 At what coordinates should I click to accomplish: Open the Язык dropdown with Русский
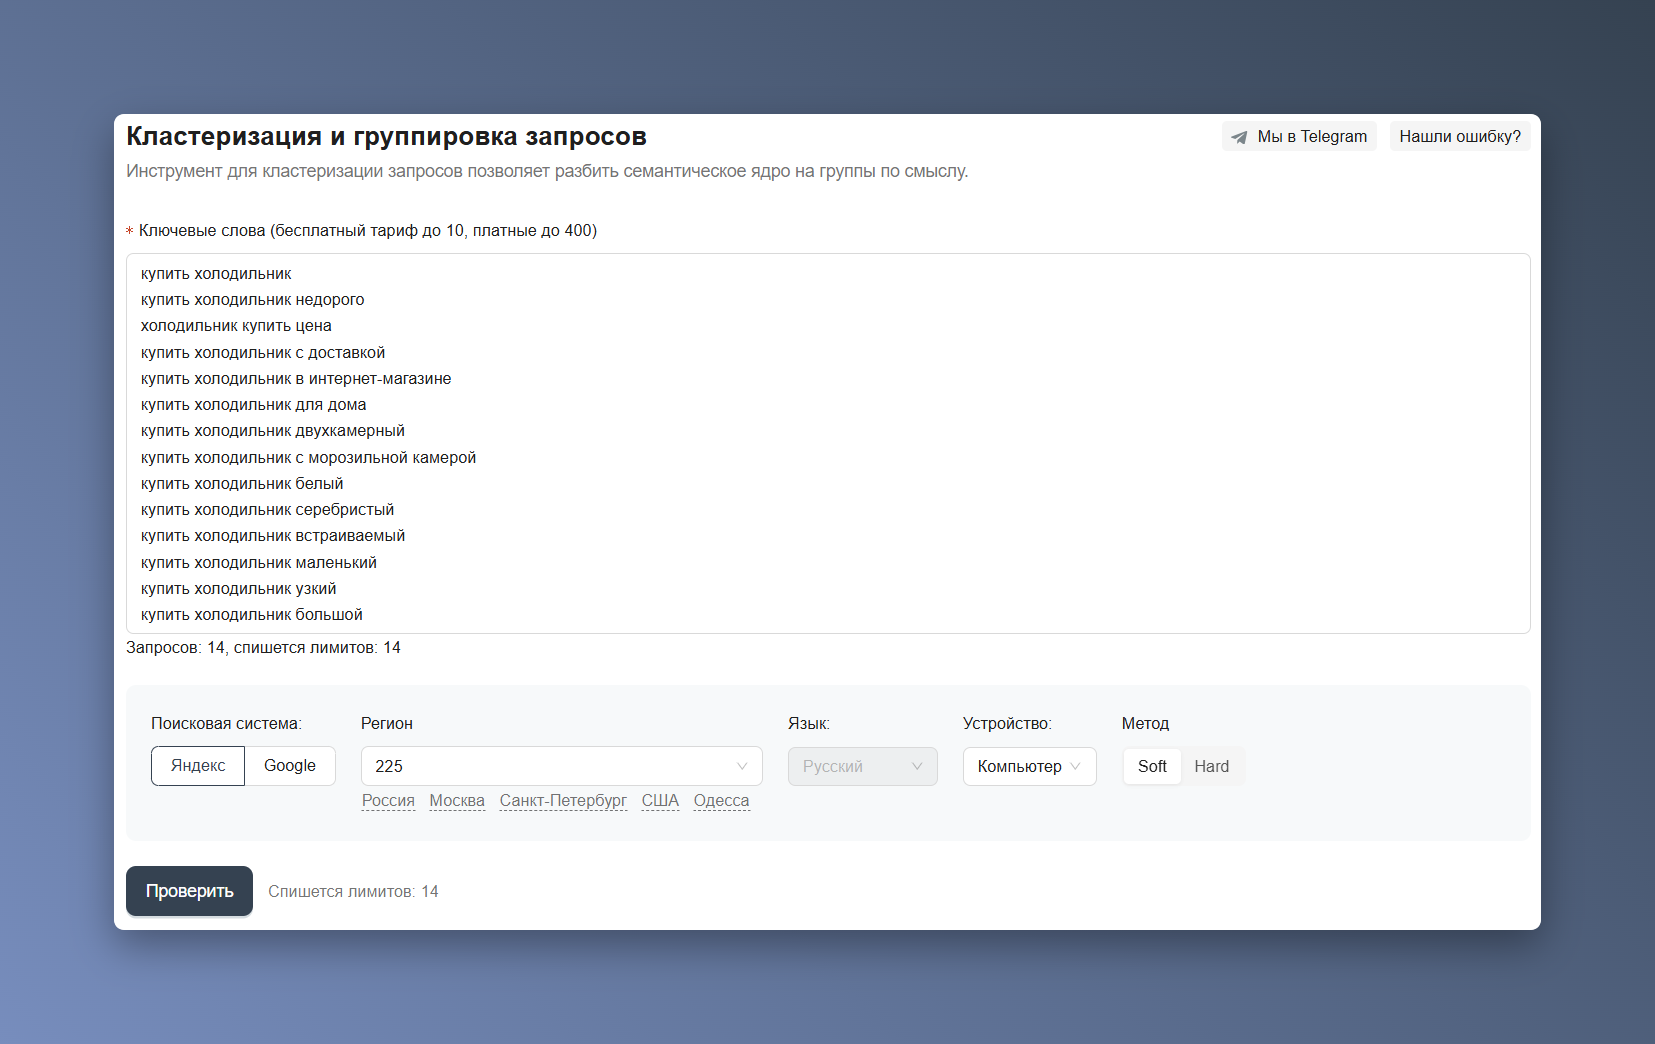coord(862,767)
